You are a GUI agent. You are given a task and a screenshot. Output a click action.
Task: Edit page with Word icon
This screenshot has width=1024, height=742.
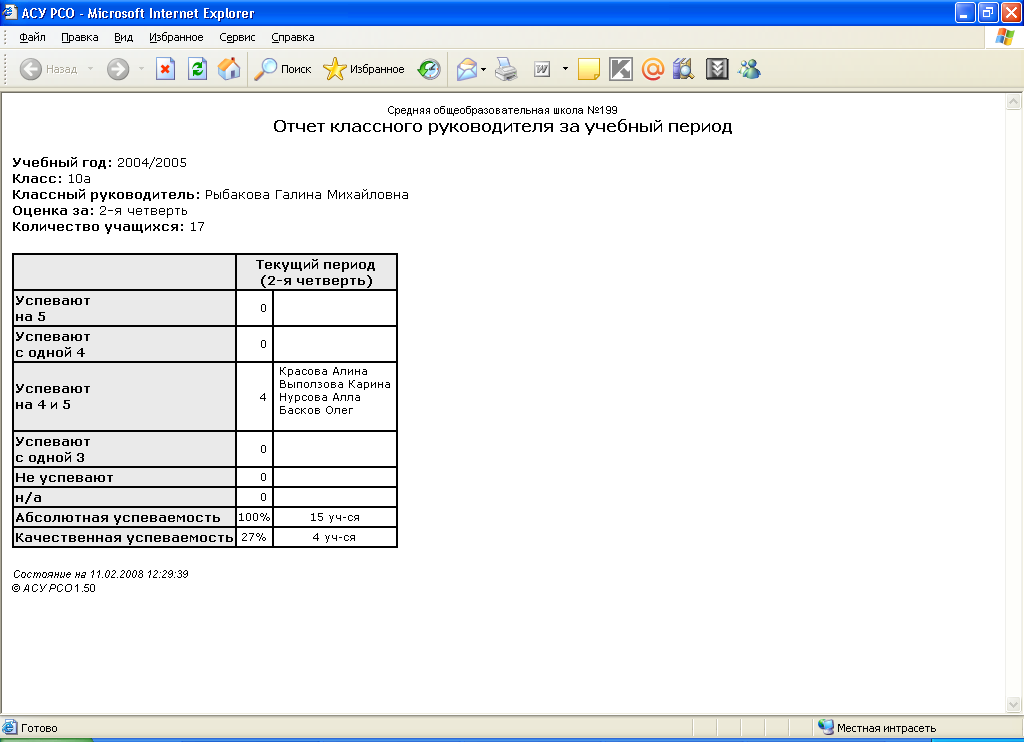tap(542, 69)
